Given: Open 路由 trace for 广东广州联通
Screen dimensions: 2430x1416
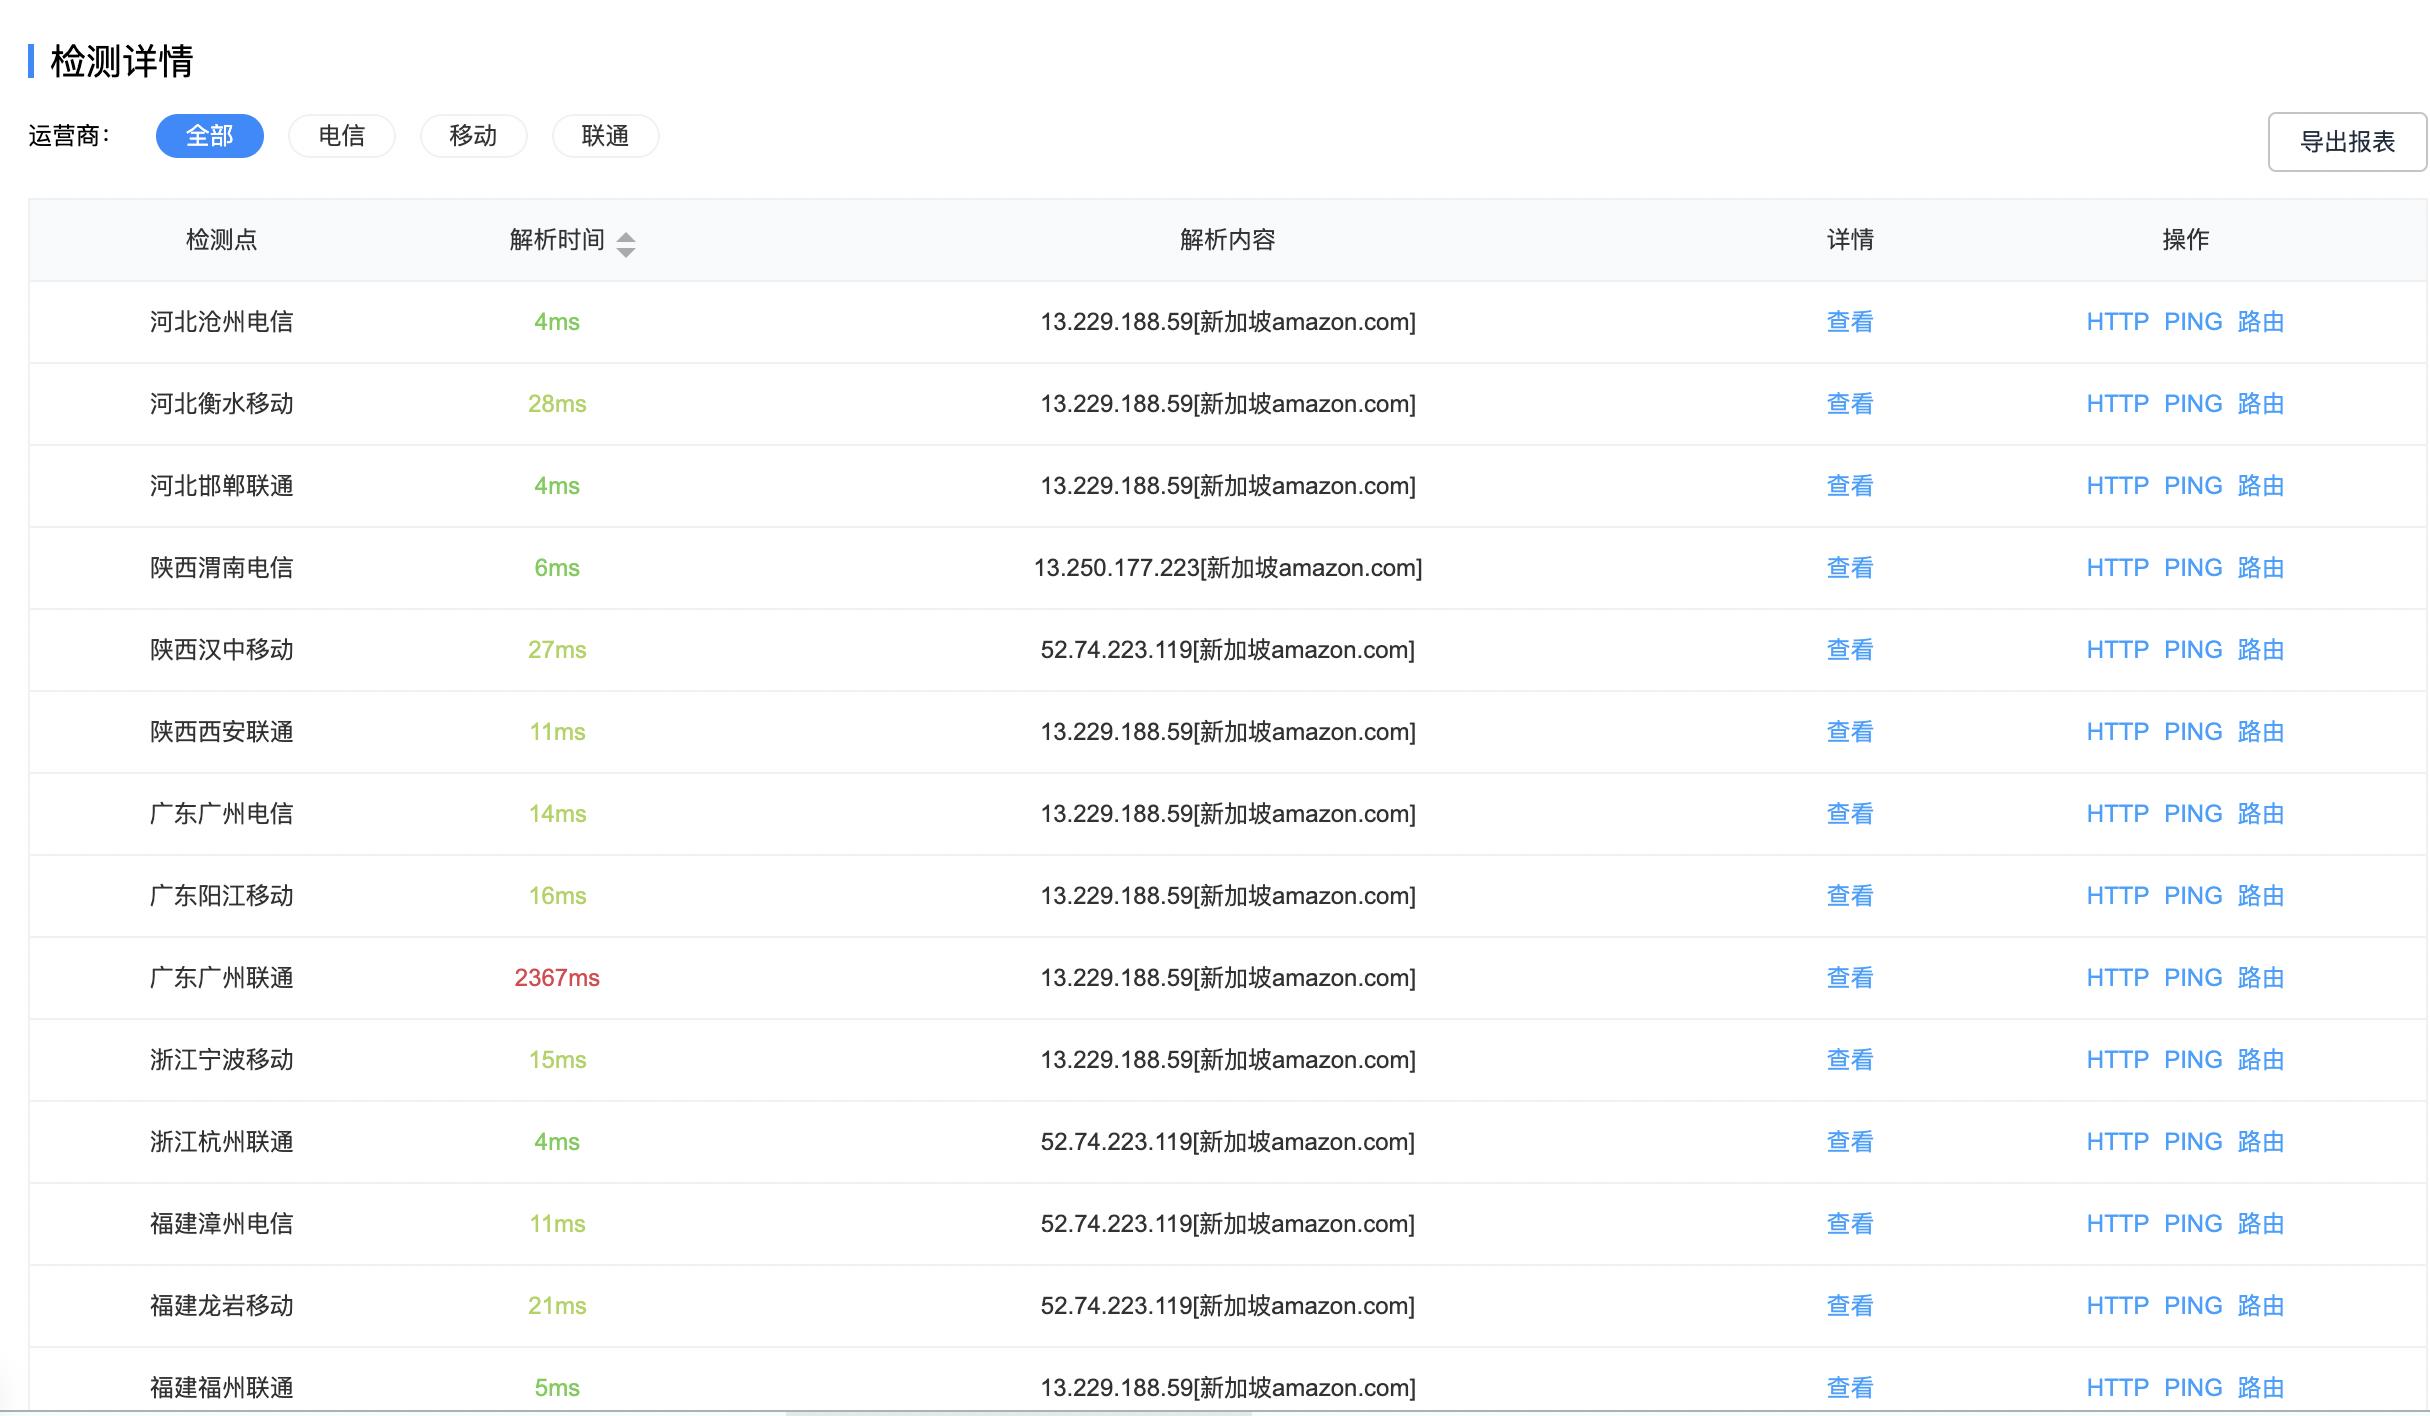Looking at the screenshot, I should pyautogui.click(x=2261, y=978).
